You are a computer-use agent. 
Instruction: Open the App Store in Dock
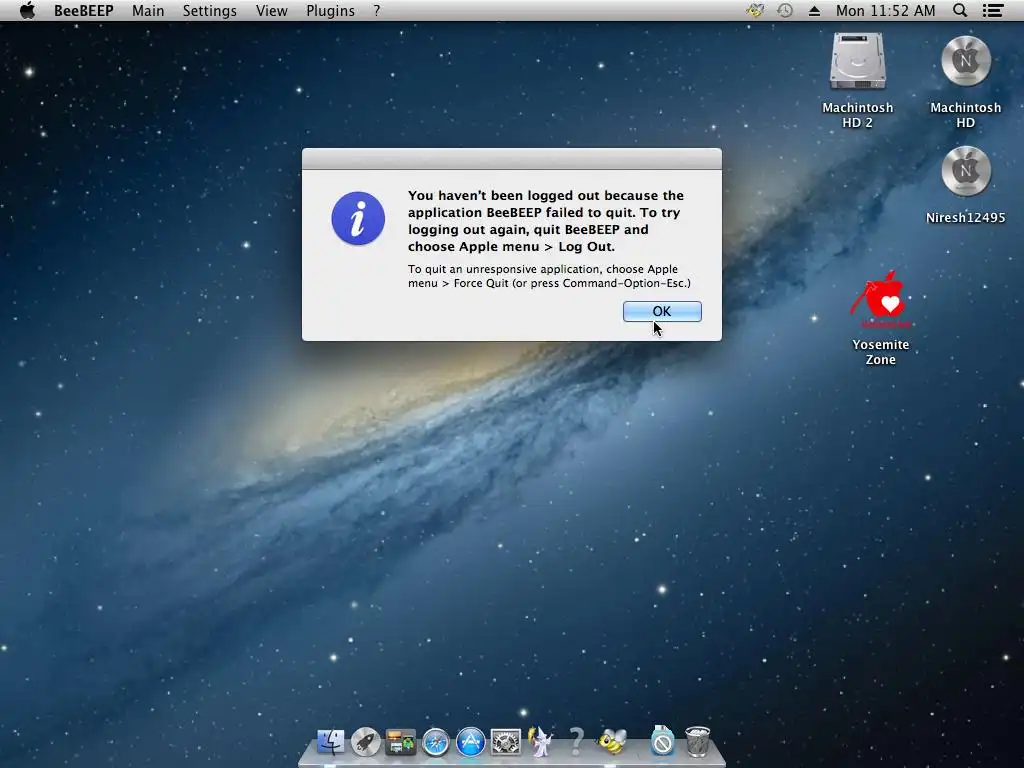[470, 743]
